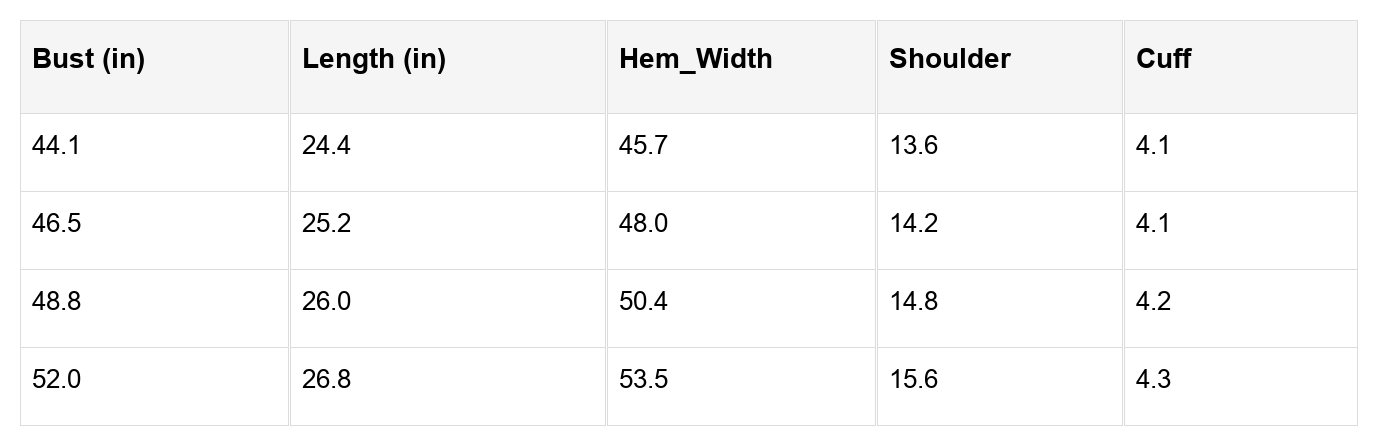
Task: Select the bust cell 52.0
Action: [56, 380]
